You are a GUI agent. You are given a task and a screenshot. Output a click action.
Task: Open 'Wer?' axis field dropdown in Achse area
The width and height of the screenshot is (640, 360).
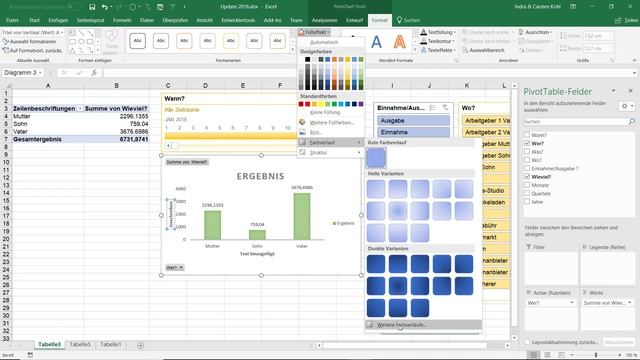point(571,303)
